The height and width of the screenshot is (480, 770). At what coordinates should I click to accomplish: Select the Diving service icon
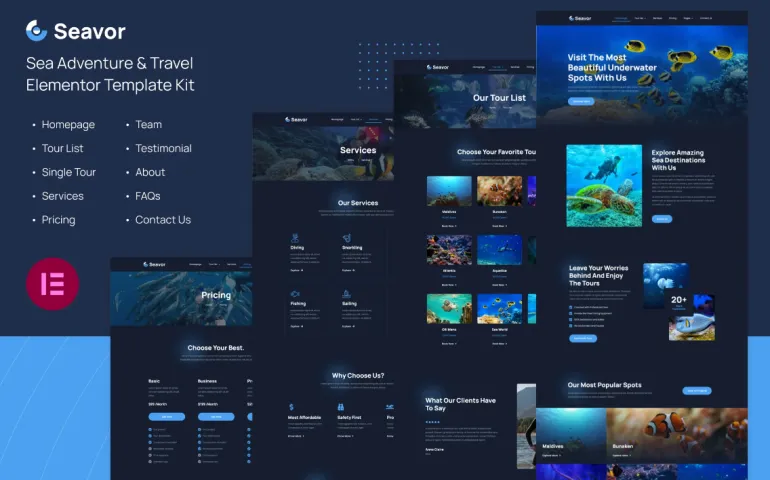[293, 236]
